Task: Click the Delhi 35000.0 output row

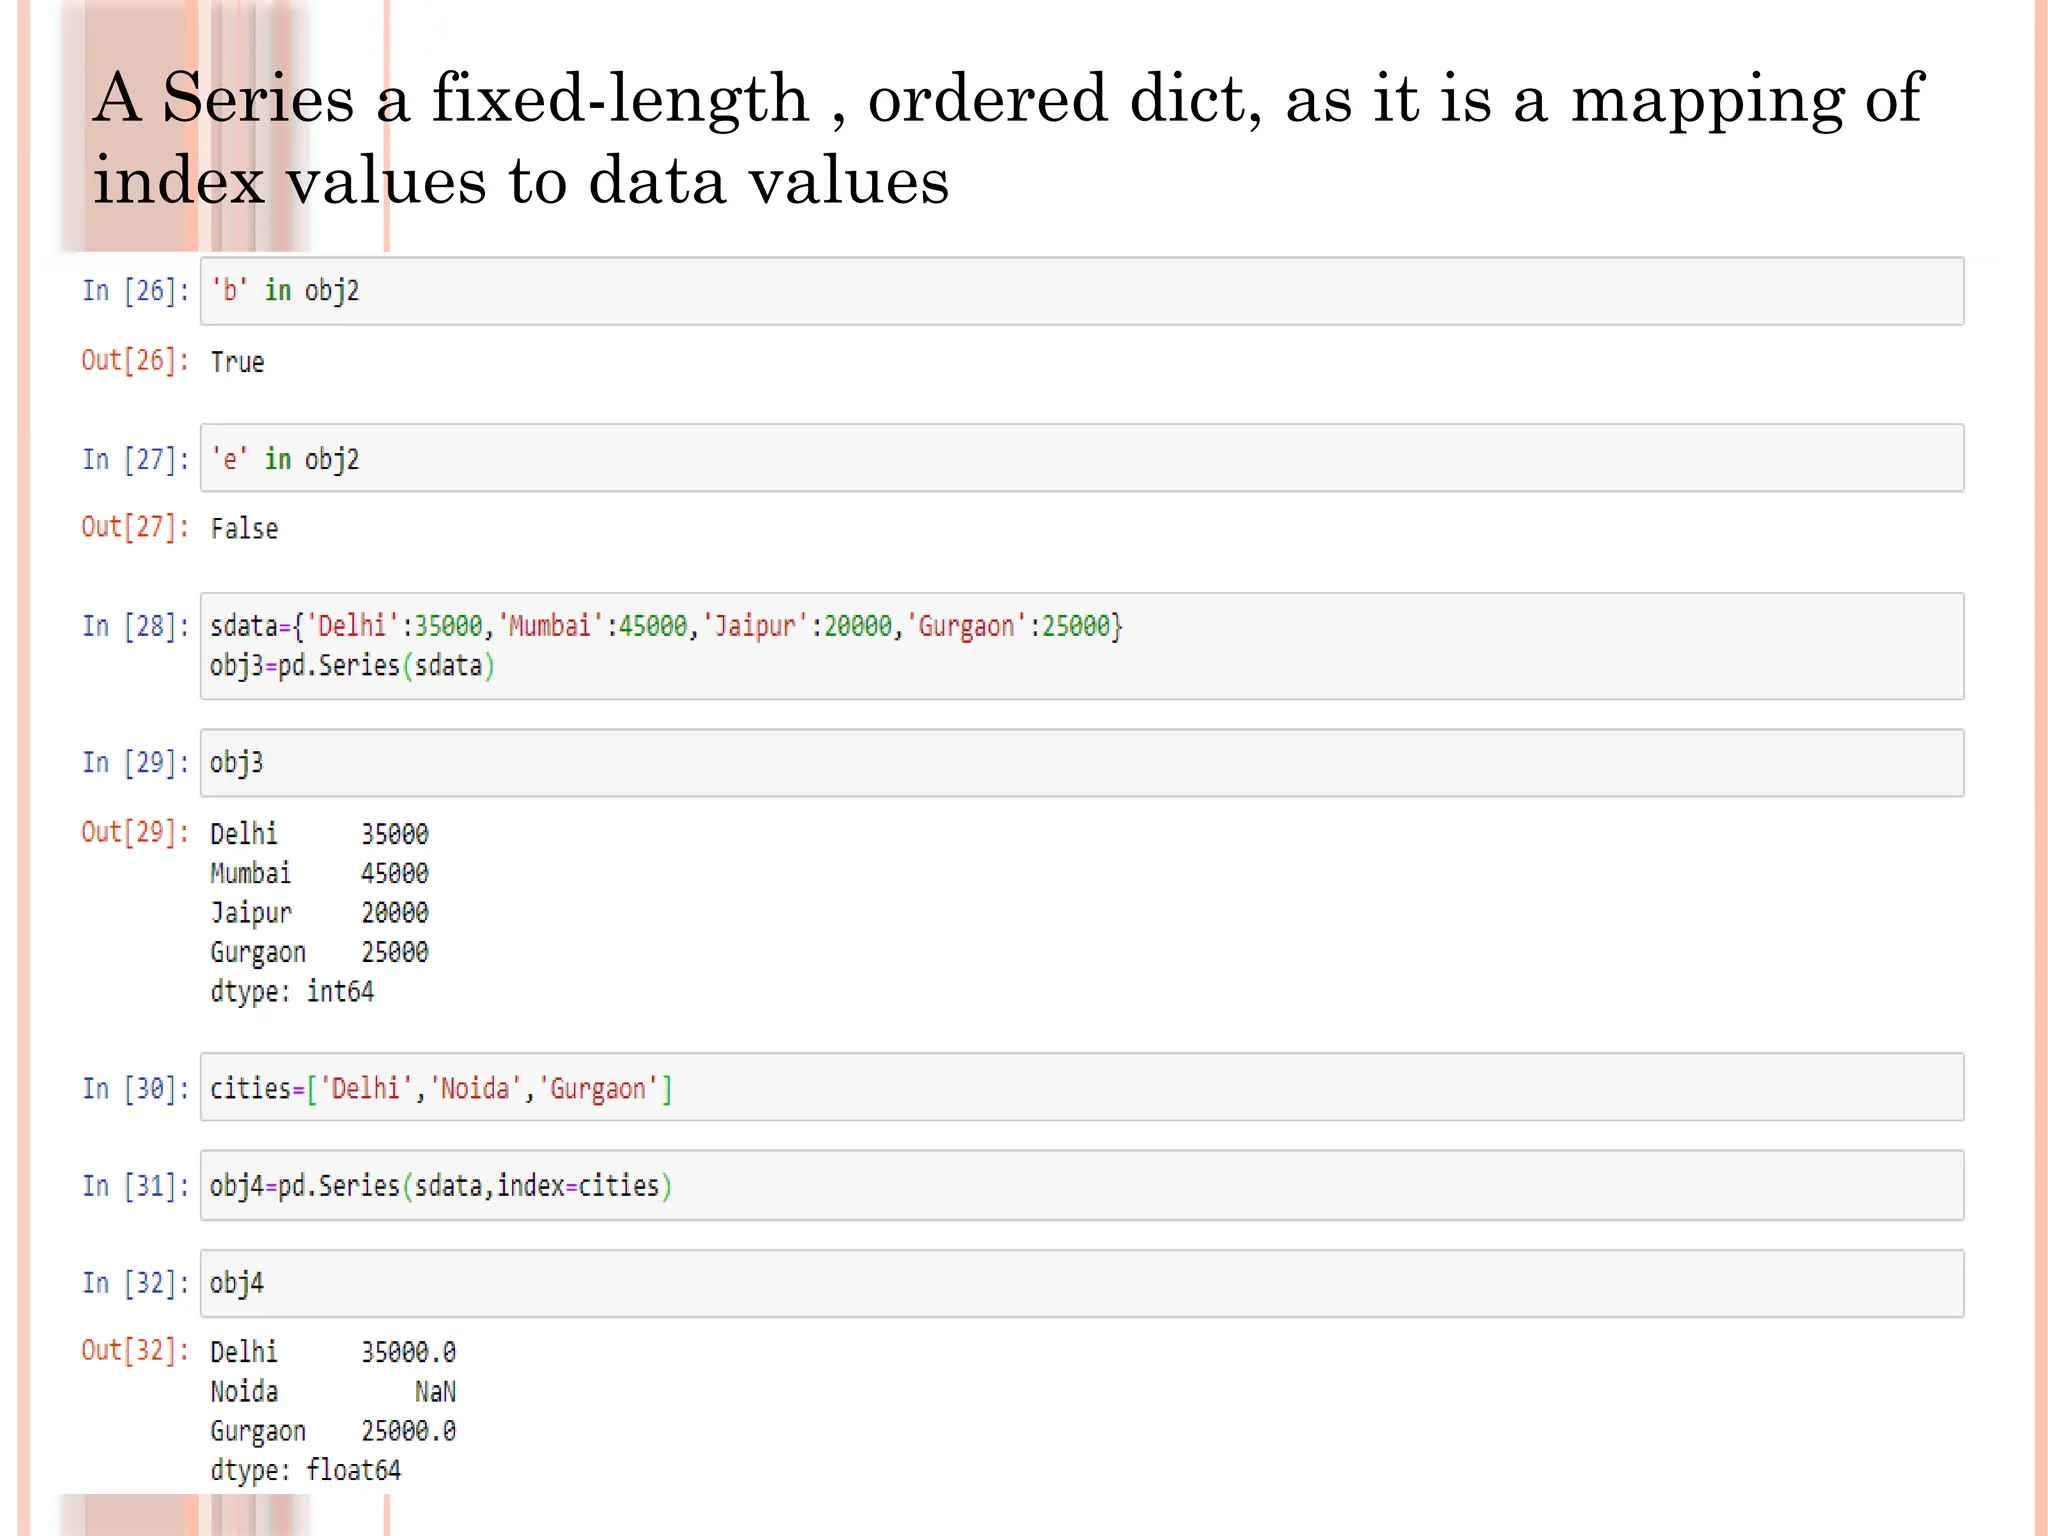Action: [333, 1352]
